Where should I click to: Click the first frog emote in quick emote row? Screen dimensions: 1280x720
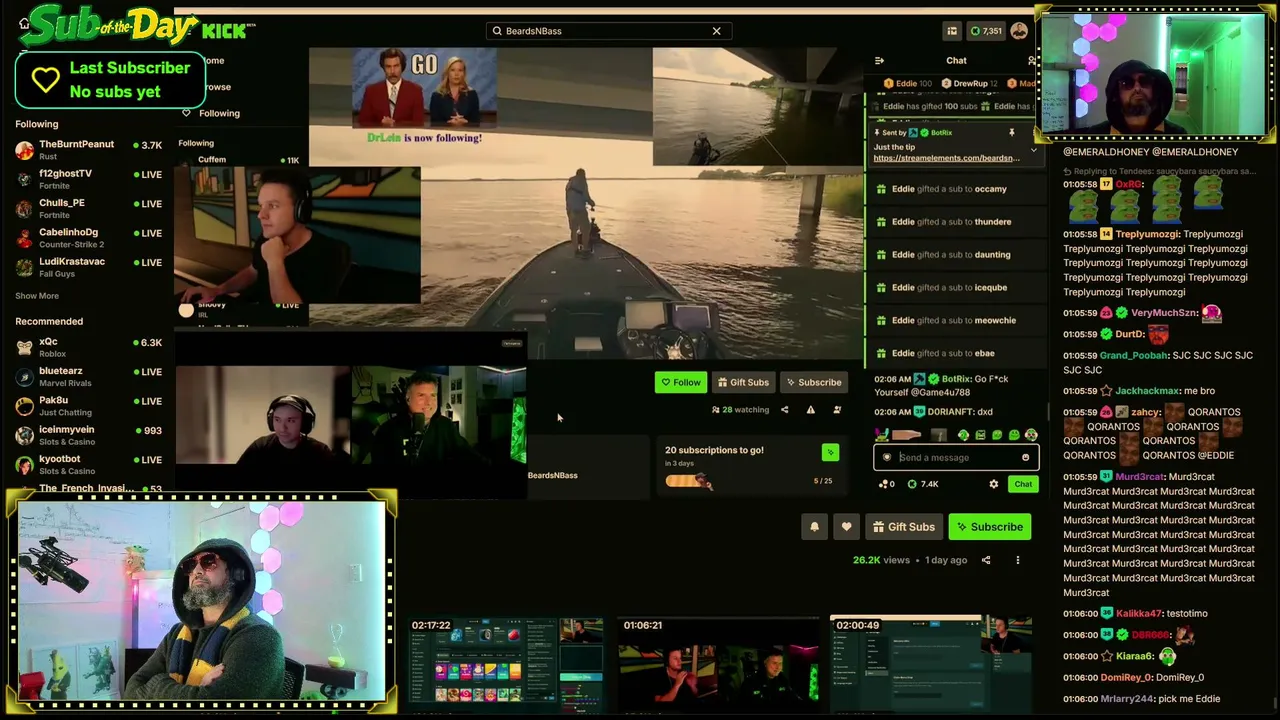coord(963,435)
